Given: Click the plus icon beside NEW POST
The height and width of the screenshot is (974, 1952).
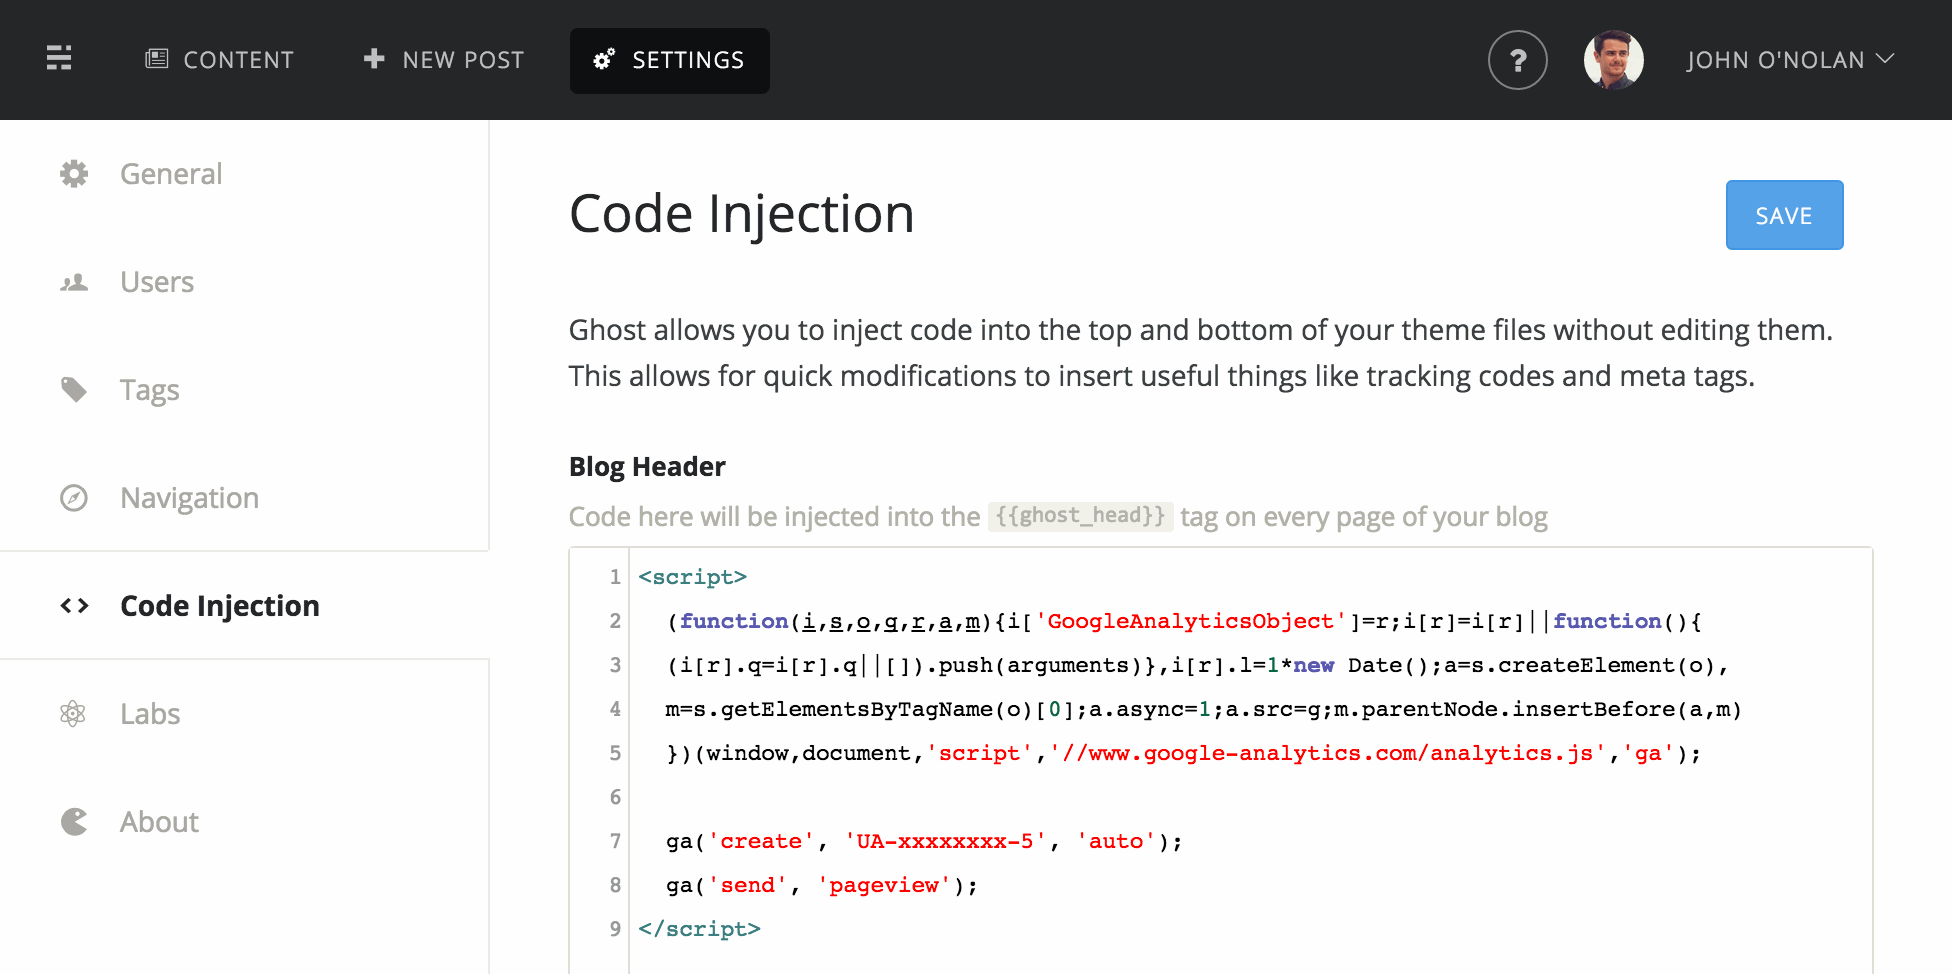Looking at the screenshot, I should [374, 58].
